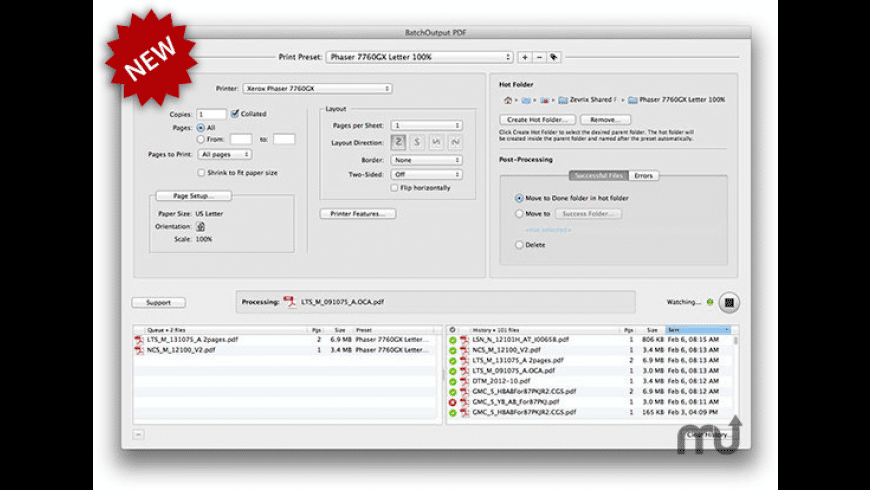Open the Printer Features dialog
Image resolution: width=870 pixels, height=490 pixels.
pos(357,213)
